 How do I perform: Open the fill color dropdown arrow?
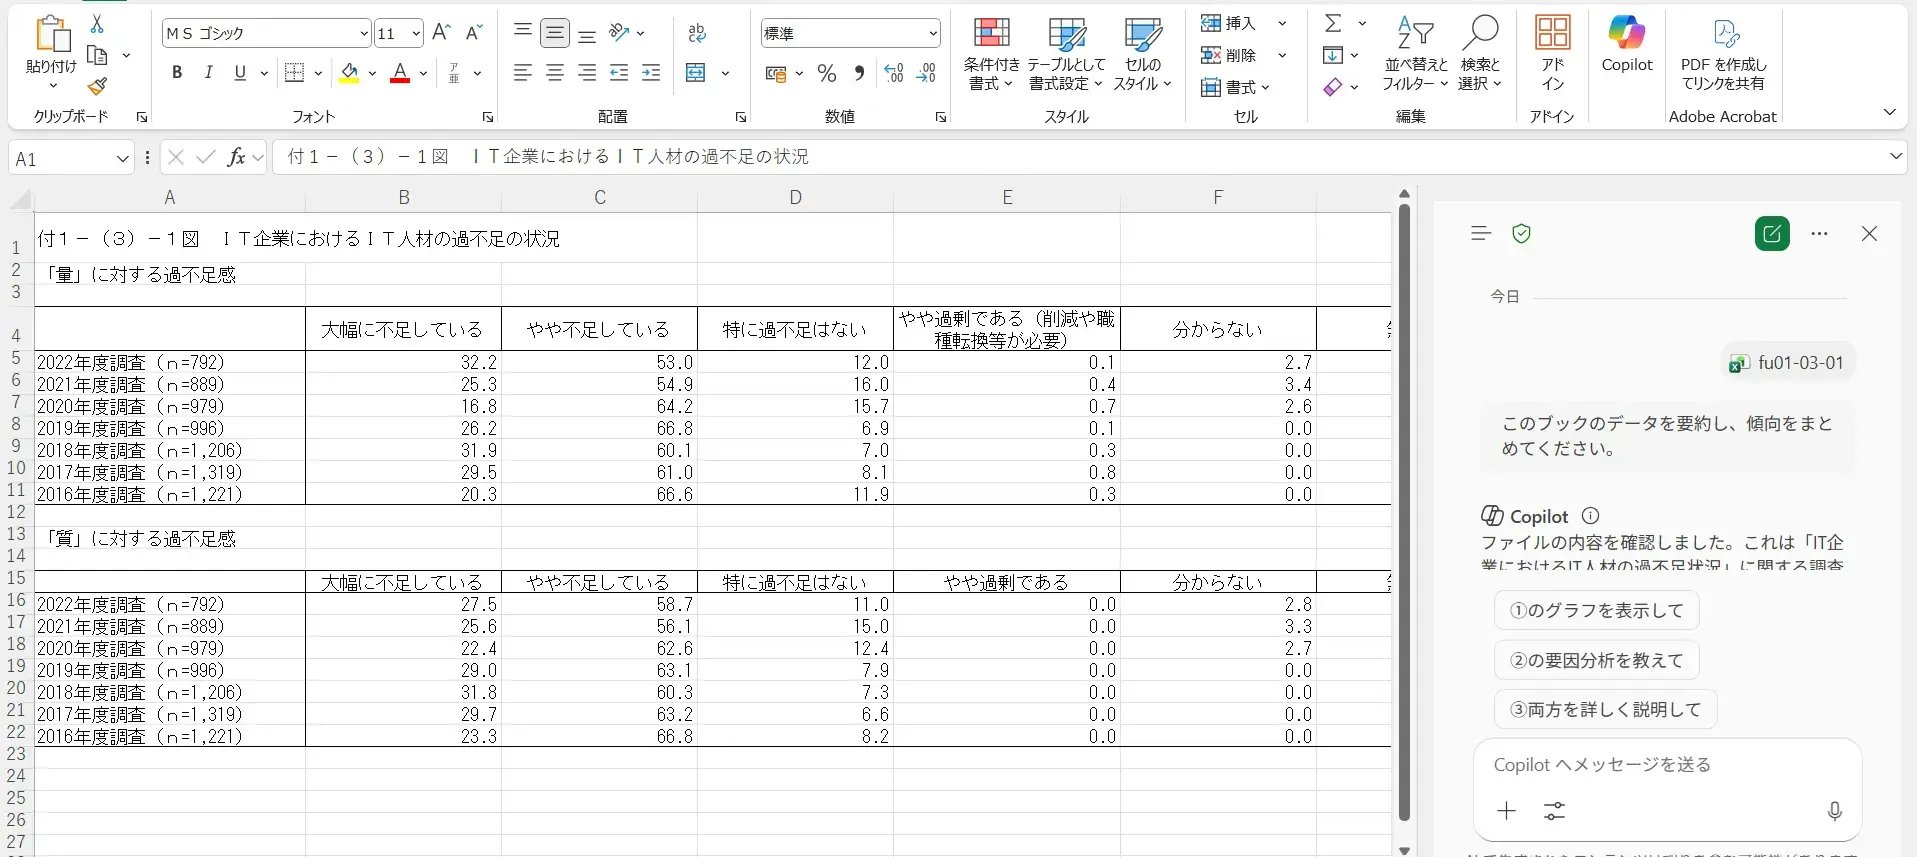pyautogui.click(x=372, y=73)
